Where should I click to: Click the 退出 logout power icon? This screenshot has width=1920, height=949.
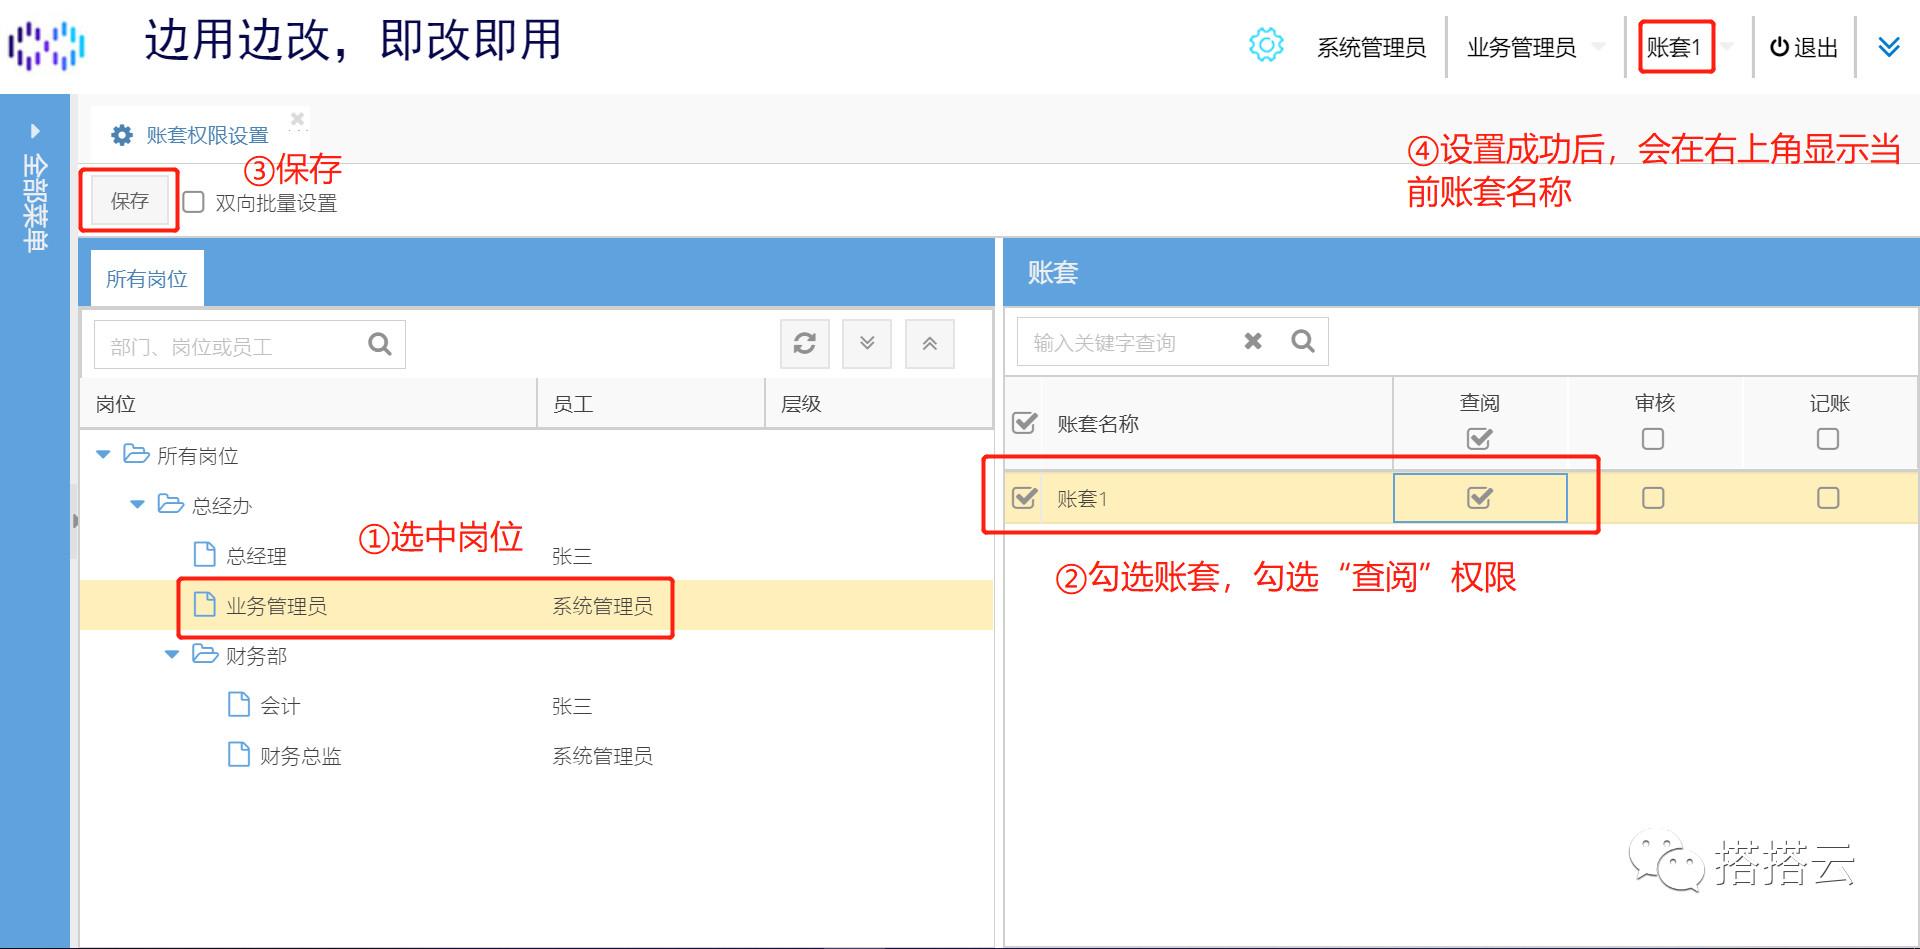(x=1779, y=47)
